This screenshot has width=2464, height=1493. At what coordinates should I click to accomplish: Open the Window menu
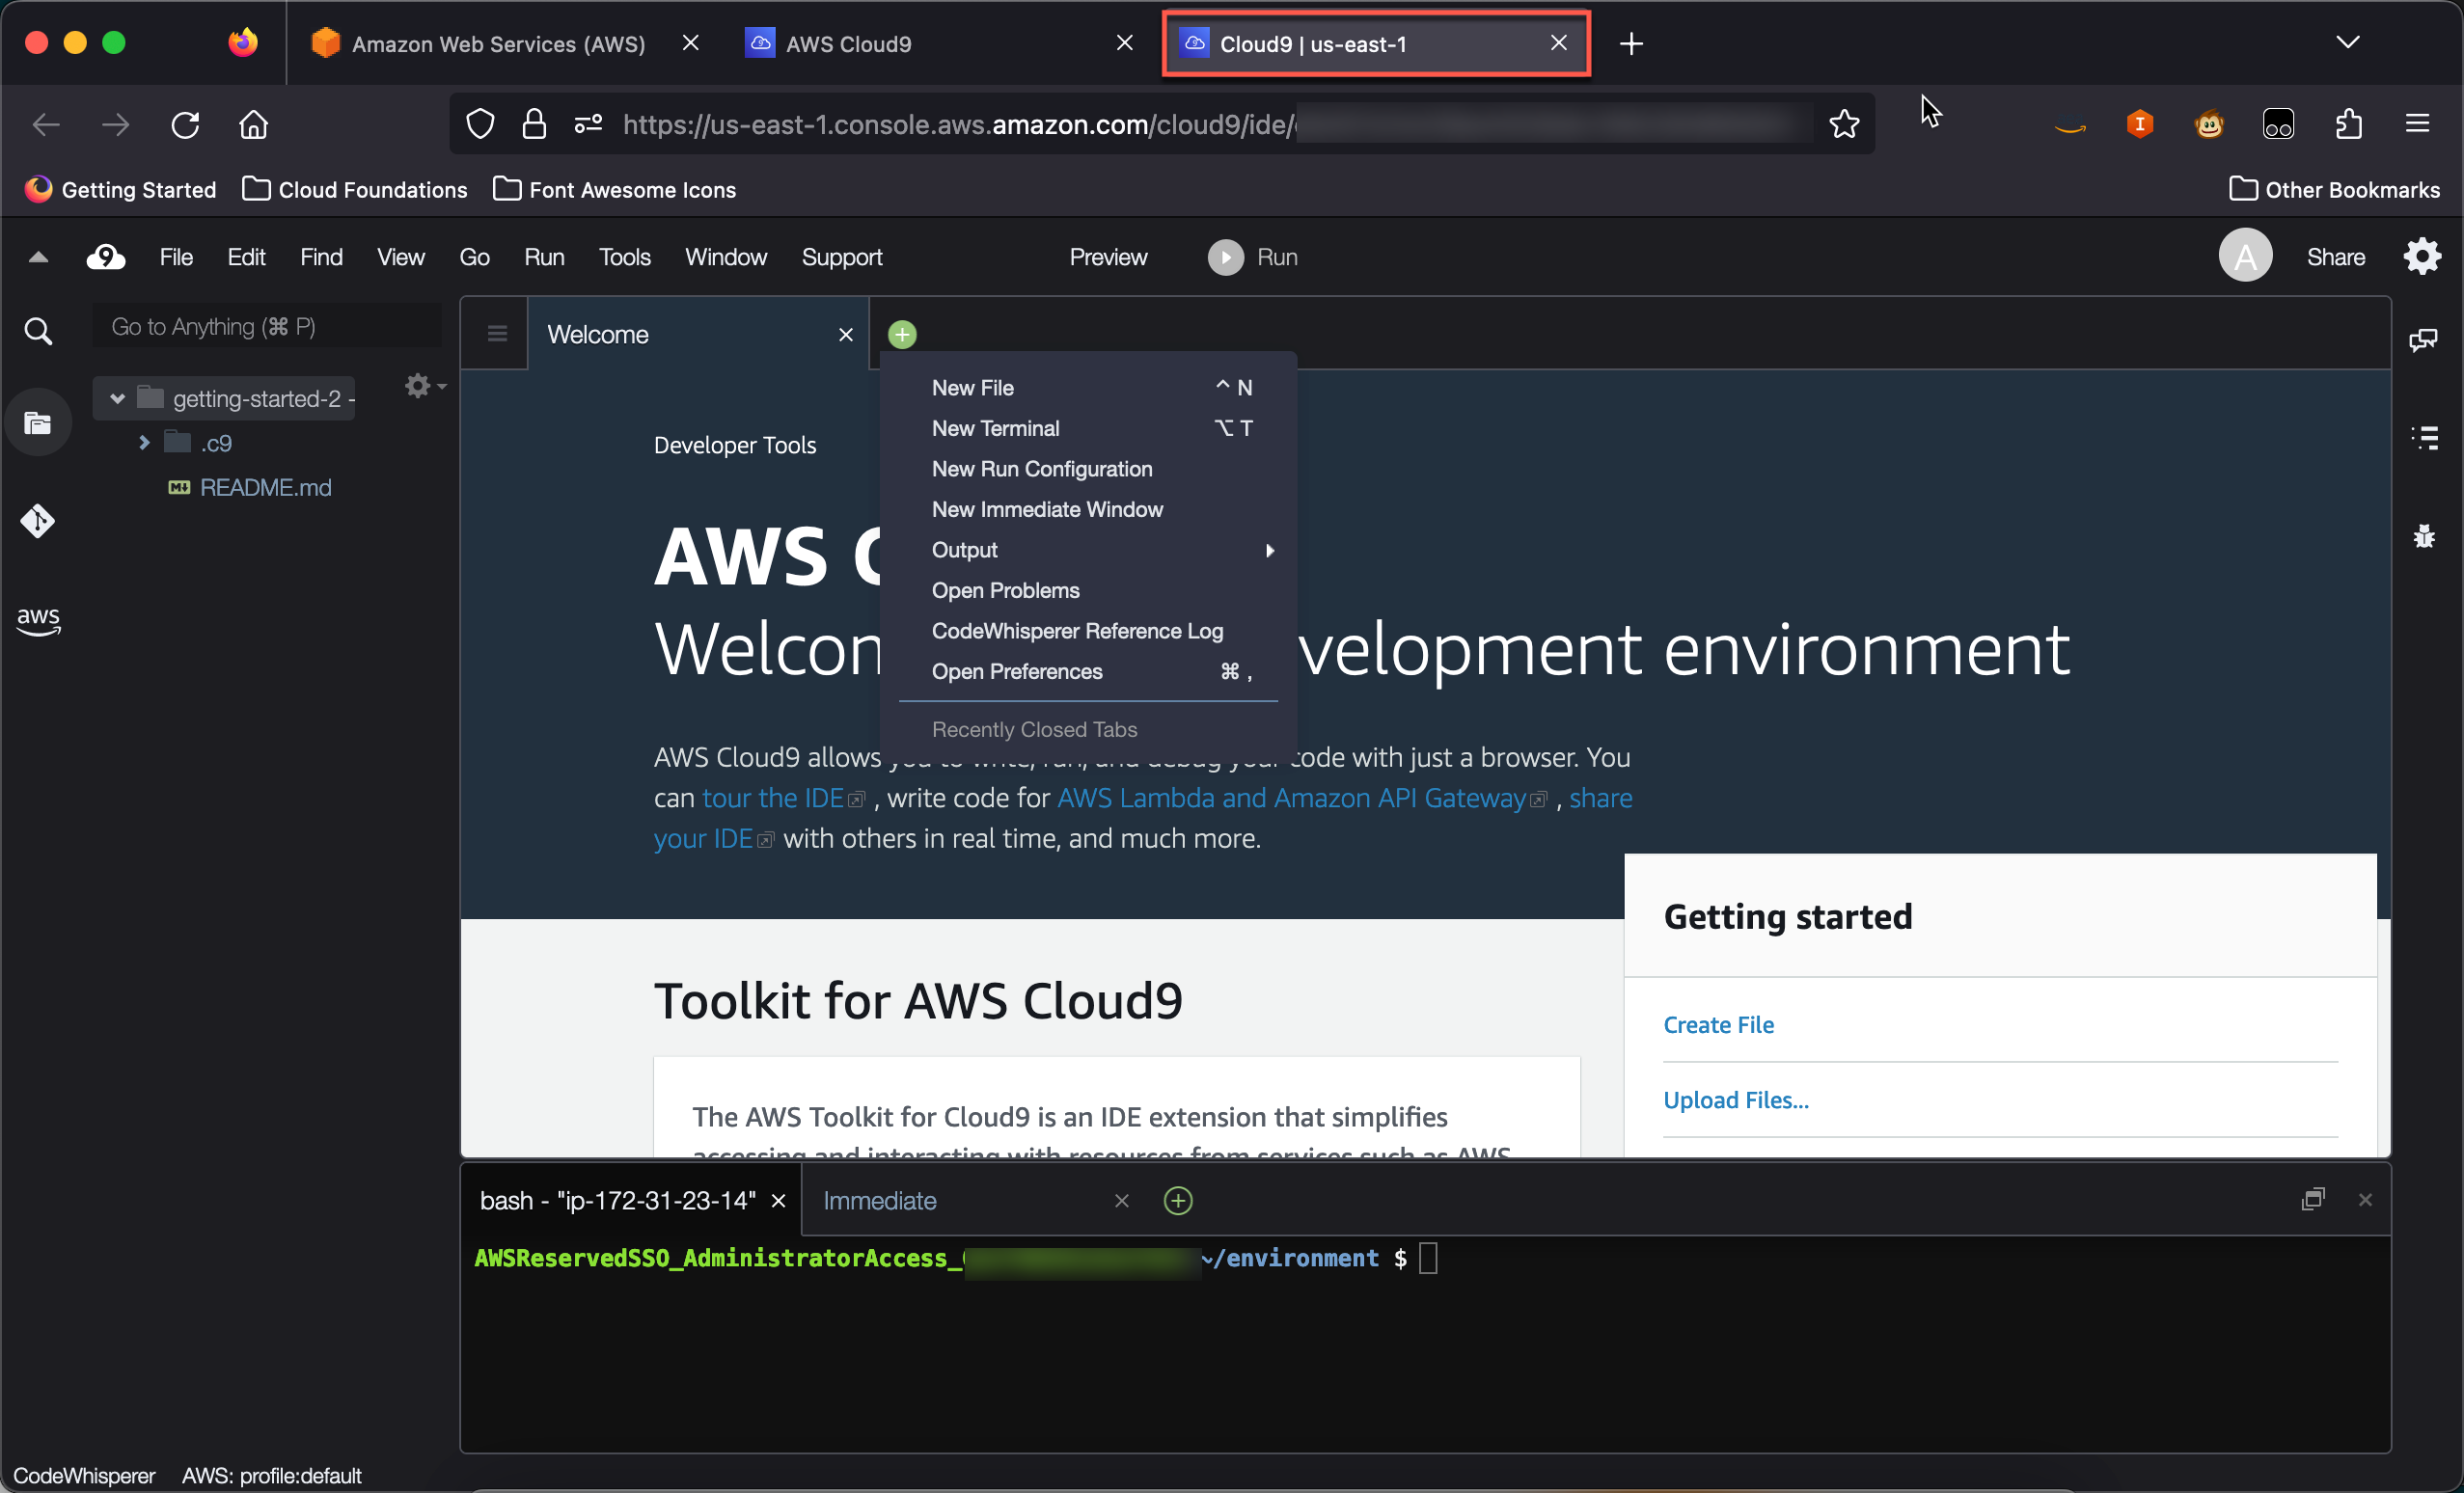726,257
